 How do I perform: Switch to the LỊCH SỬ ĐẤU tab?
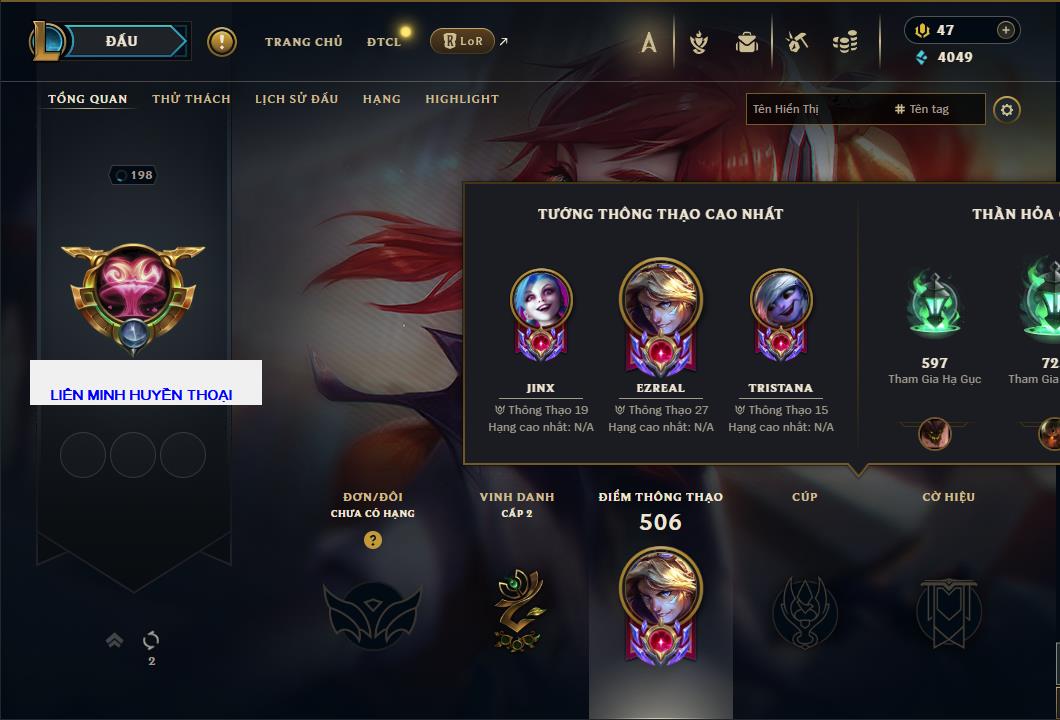click(296, 99)
